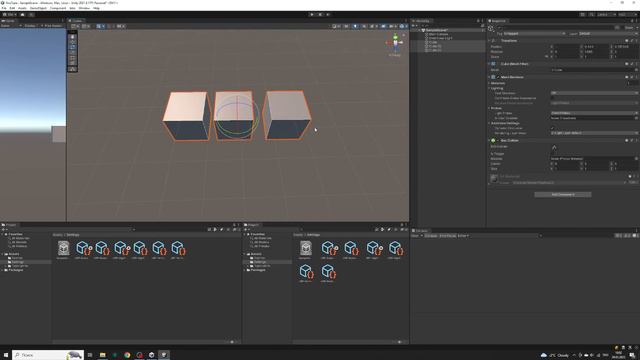
Task: Open the Free Aspect dropdown in Game view
Action: tap(53, 26)
